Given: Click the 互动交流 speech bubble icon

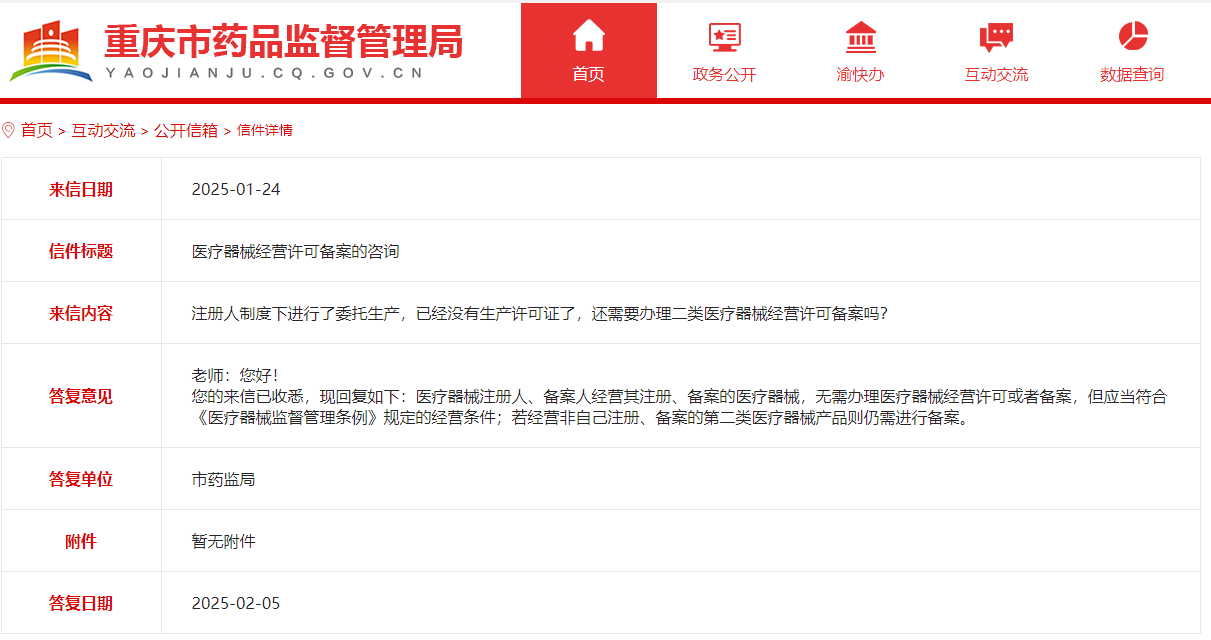Looking at the screenshot, I should pyautogui.click(x=996, y=37).
